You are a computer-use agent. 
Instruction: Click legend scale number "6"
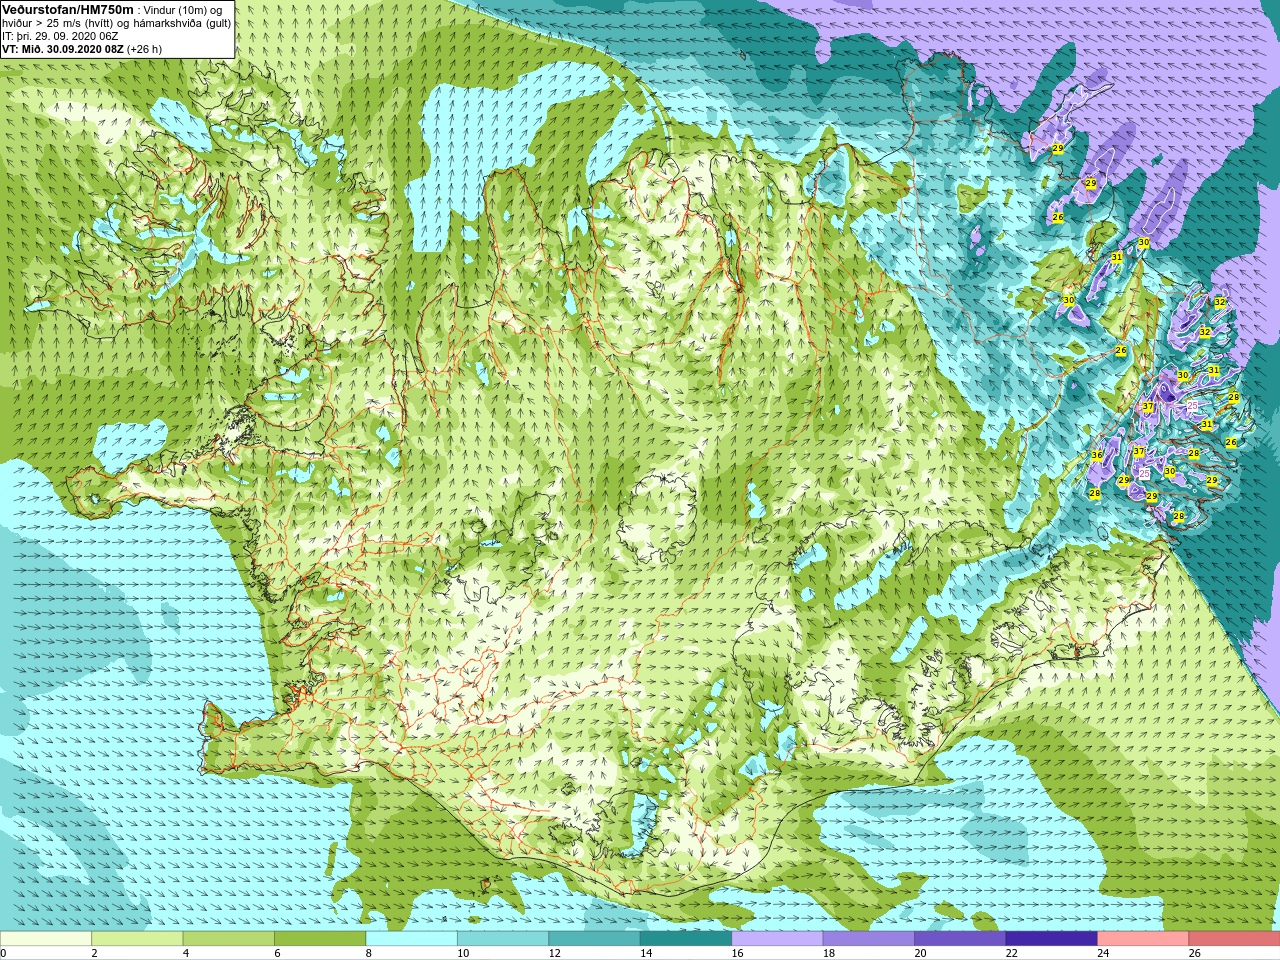277,953
